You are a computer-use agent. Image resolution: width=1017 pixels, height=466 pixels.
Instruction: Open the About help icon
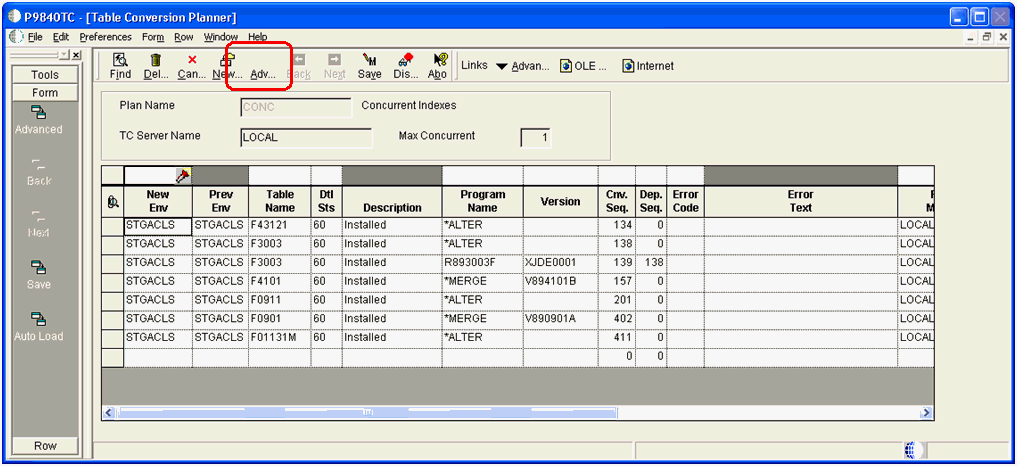click(438, 66)
